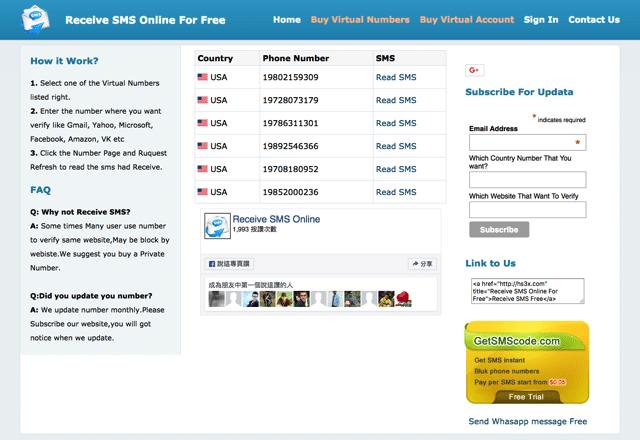Click the Subscribe button
Screen dimensions: 640x440
(499, 229)
